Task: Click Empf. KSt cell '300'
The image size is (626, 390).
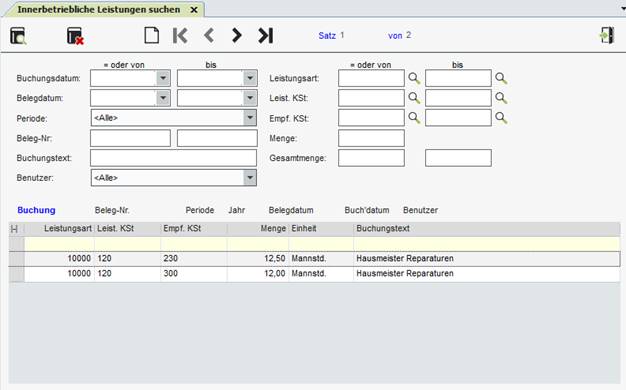Action: click(194, 274)
